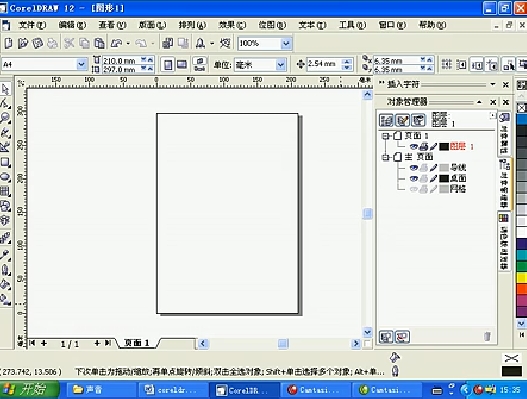Viewport: 527px width, 399px height.
Task: Switch to the 页面 1 page tab
Action: pos(136,343)
